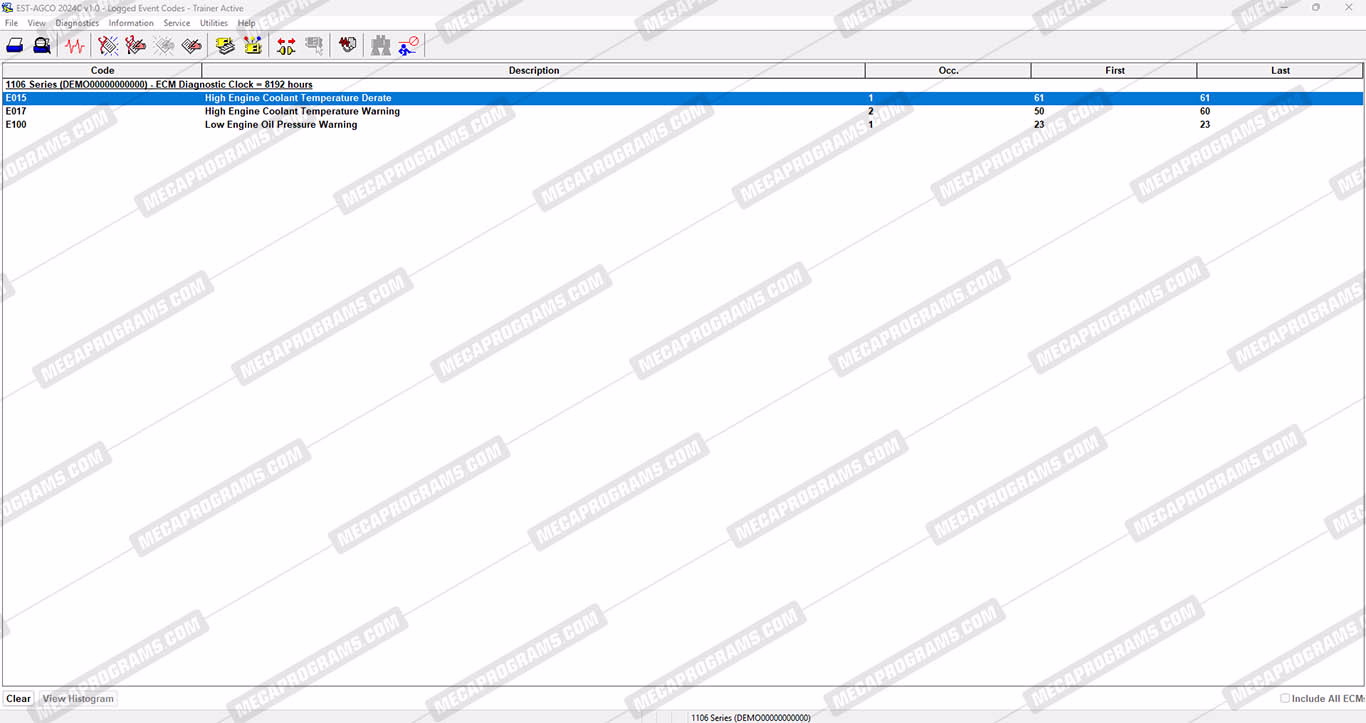This screenshot has width=1366, height=723.
Task: Open Logged Diagnostic Codes icon
Action: [136, 45]
